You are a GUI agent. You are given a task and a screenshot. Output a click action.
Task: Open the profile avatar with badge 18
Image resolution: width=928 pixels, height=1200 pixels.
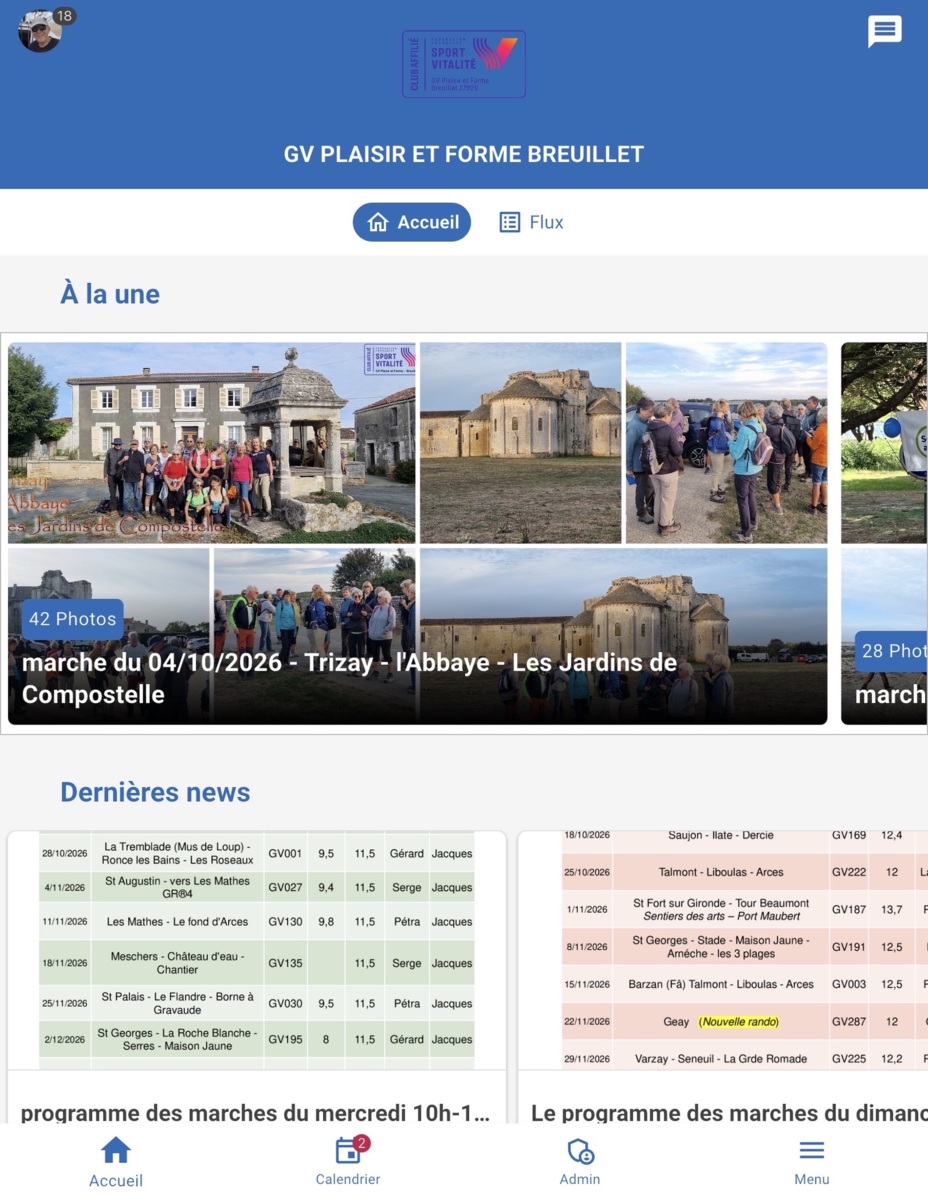[x=41, y=30]
